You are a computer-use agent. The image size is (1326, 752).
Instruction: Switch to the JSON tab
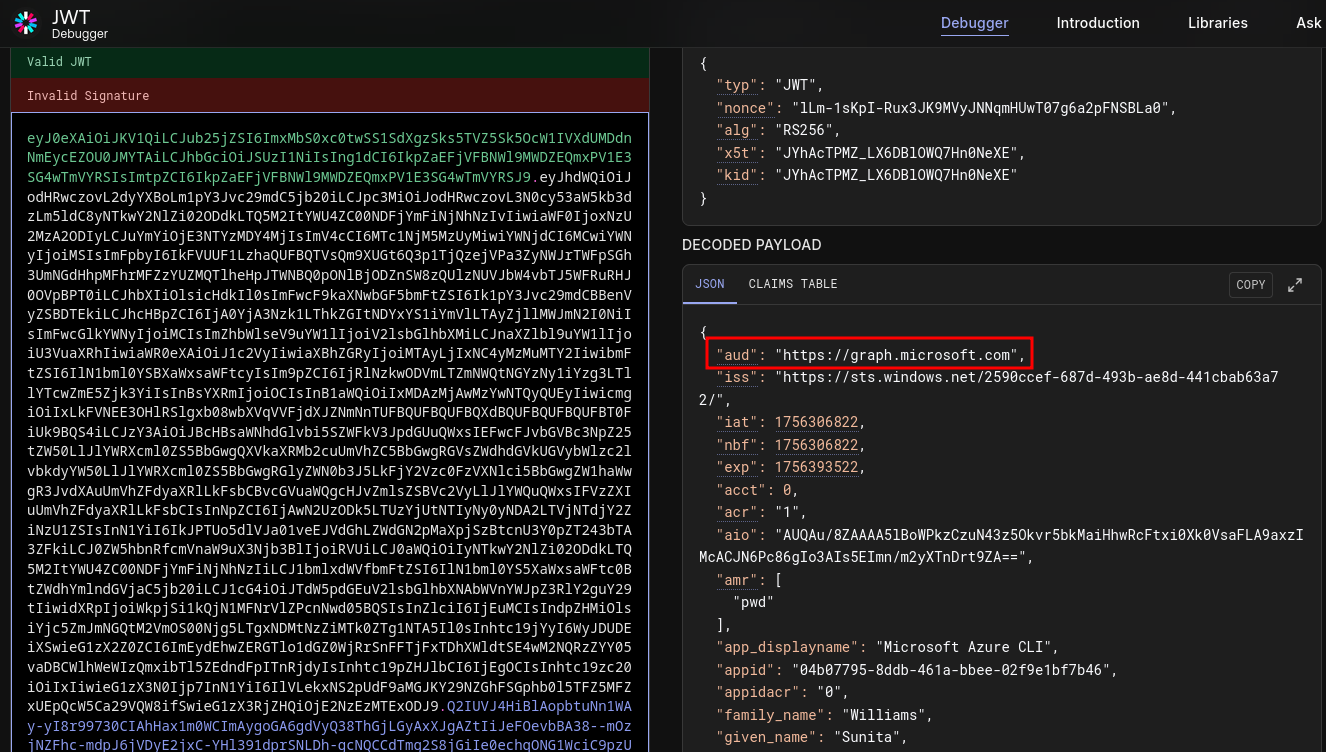coord(709,284)
